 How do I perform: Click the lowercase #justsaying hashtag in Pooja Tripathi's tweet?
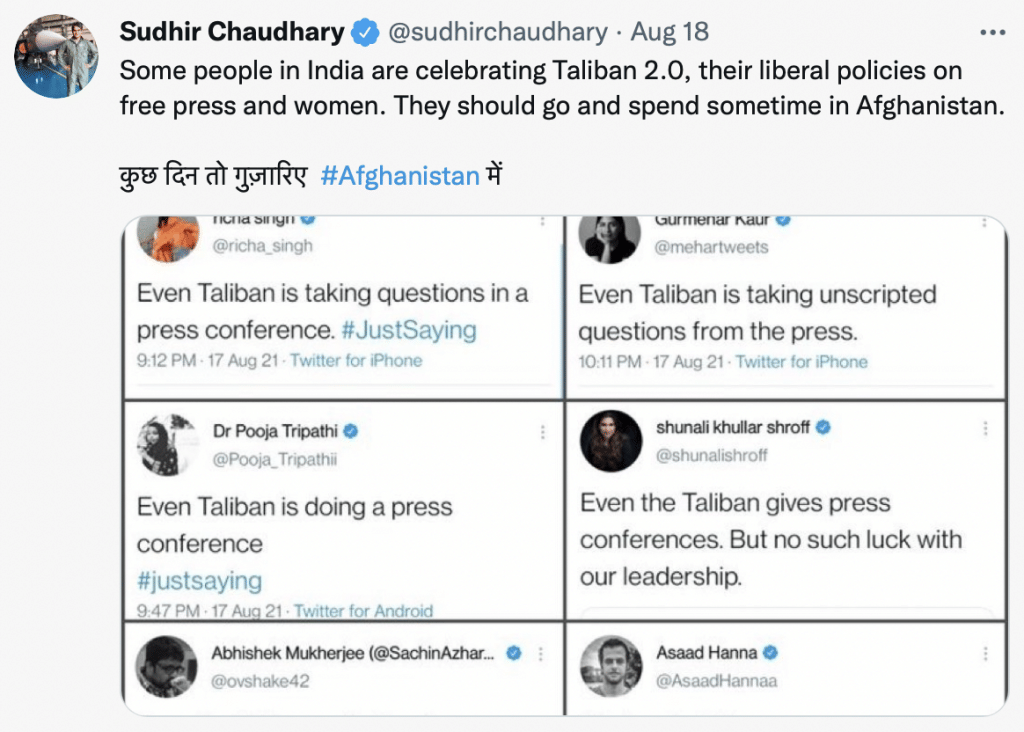coord(199,580)
